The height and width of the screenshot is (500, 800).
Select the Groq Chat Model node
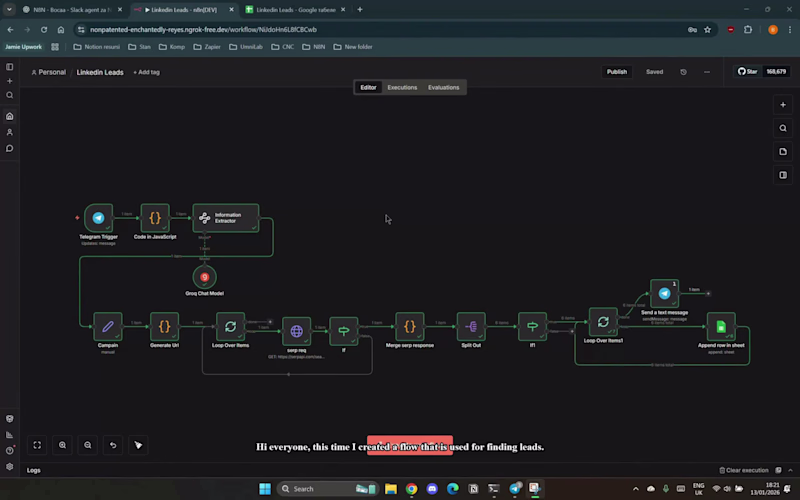pos(205,277)
